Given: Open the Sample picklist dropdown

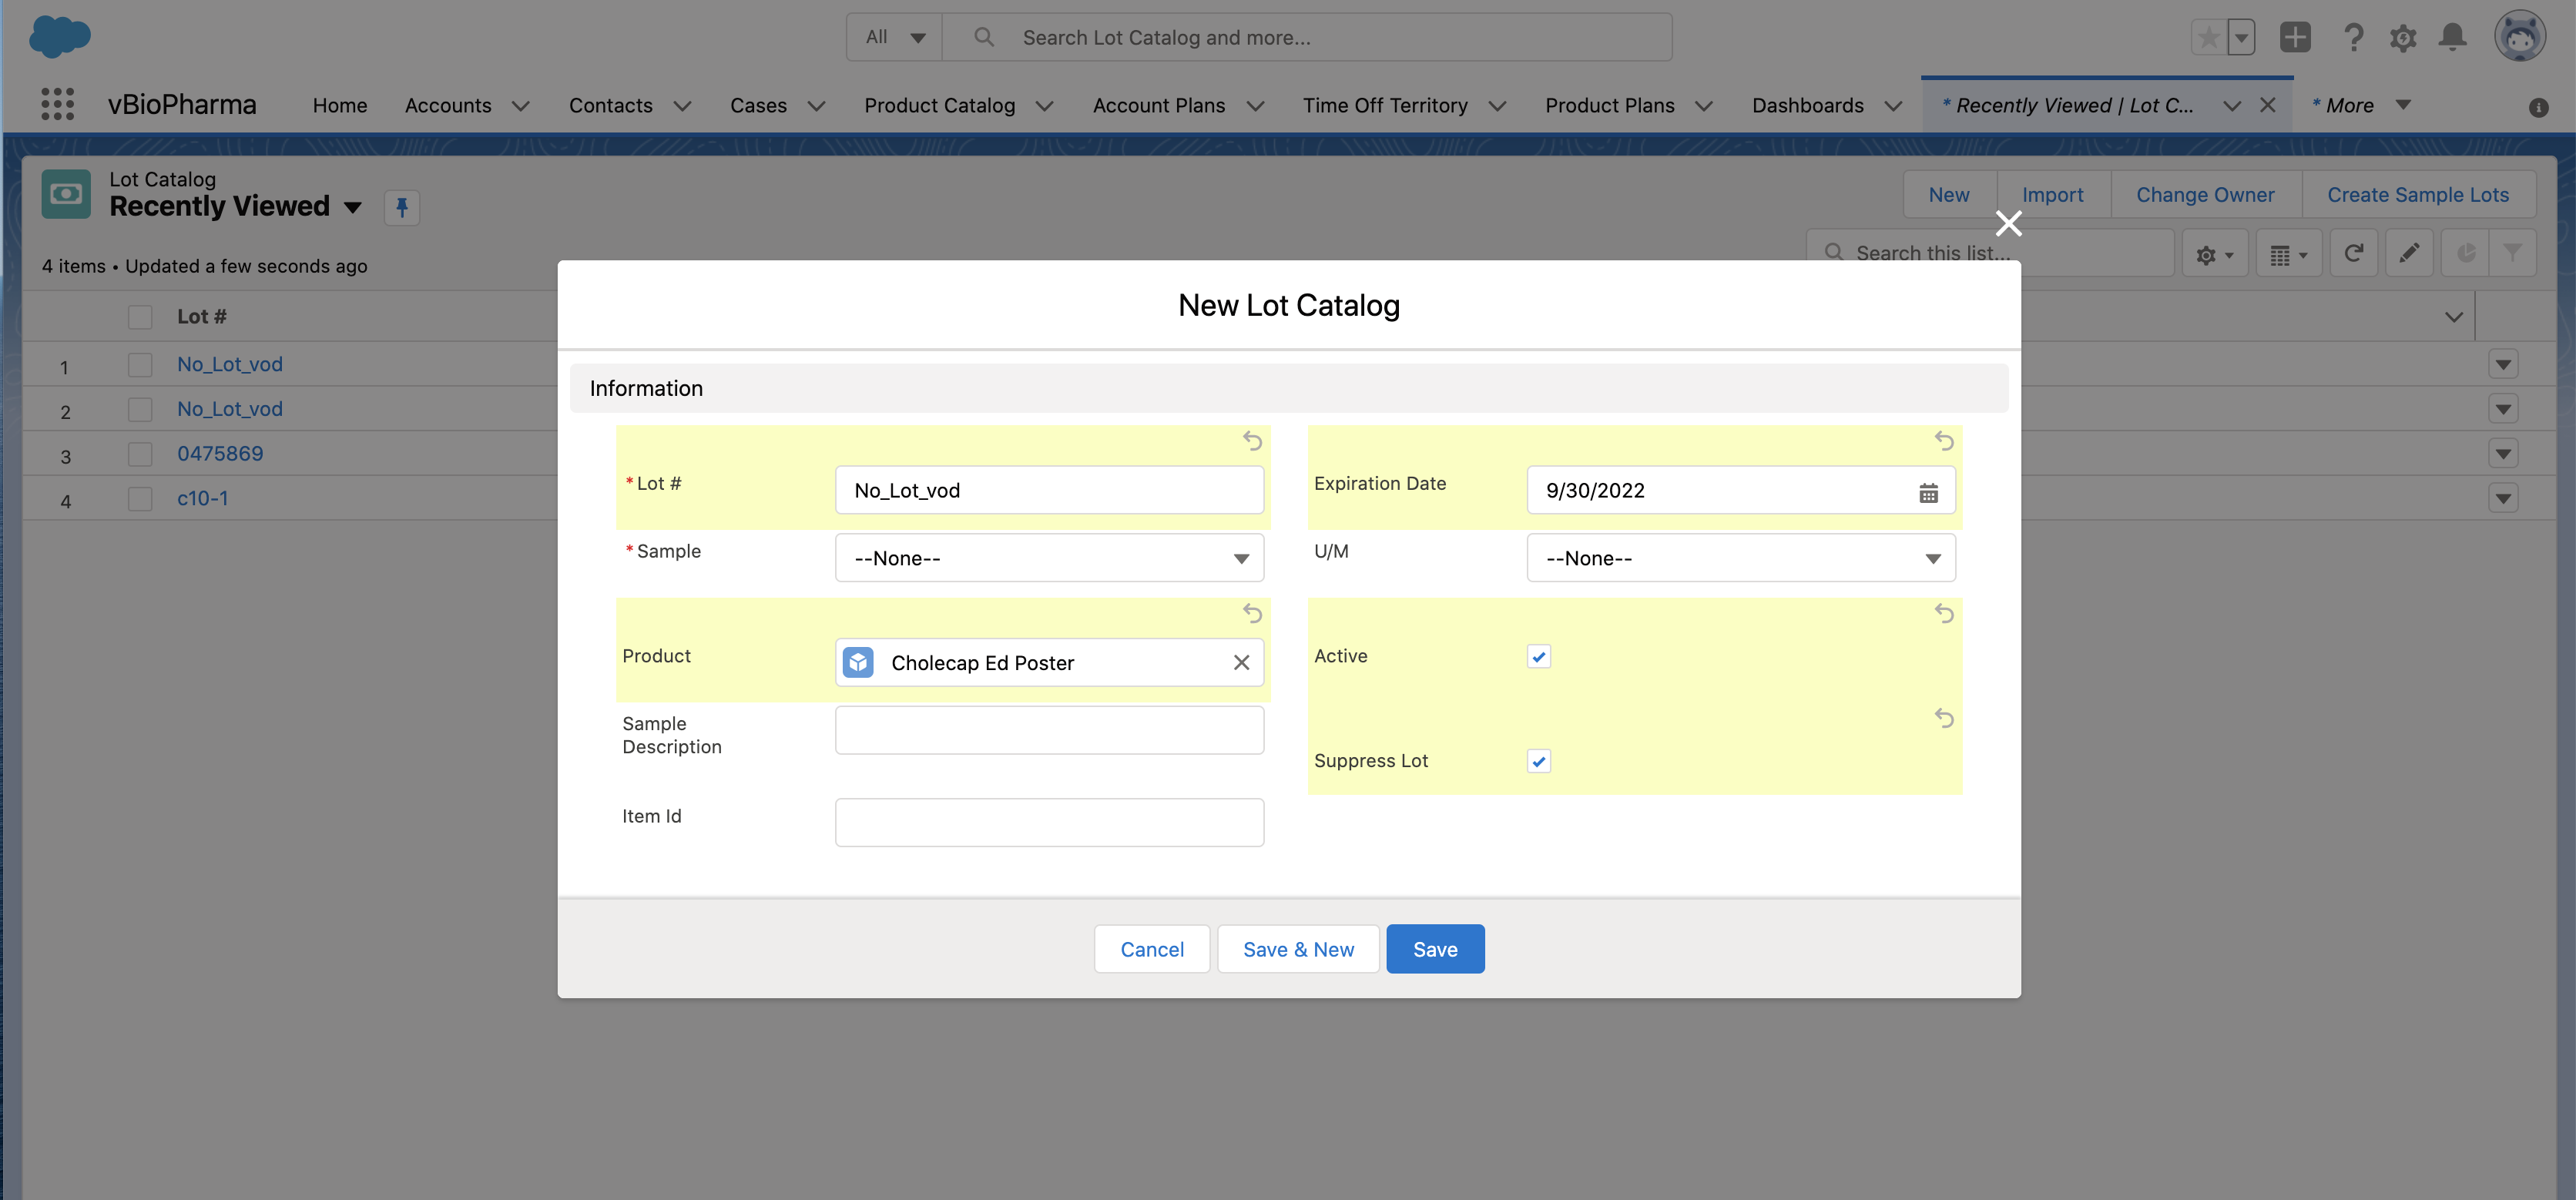Looking at the screenshot, I should click(1048, 558).
